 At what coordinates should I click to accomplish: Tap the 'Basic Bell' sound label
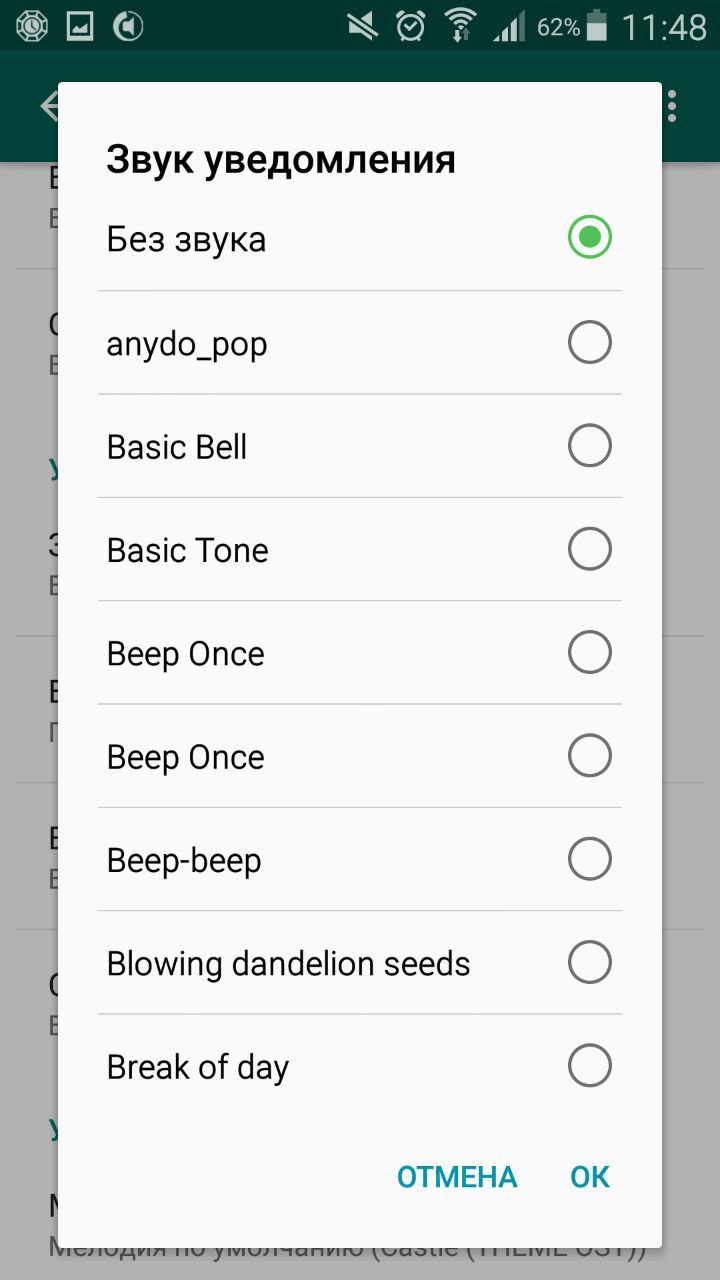click(x=177, y=447)
